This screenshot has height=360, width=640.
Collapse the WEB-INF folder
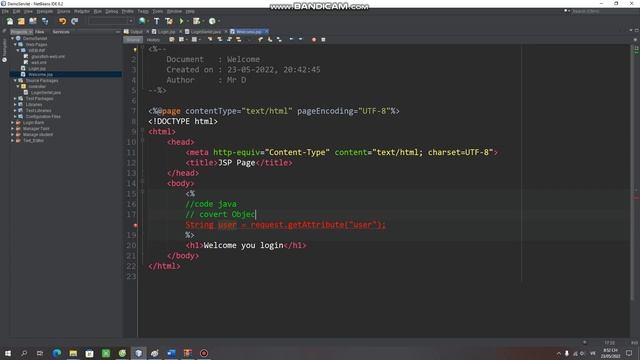tap(18, 50)
